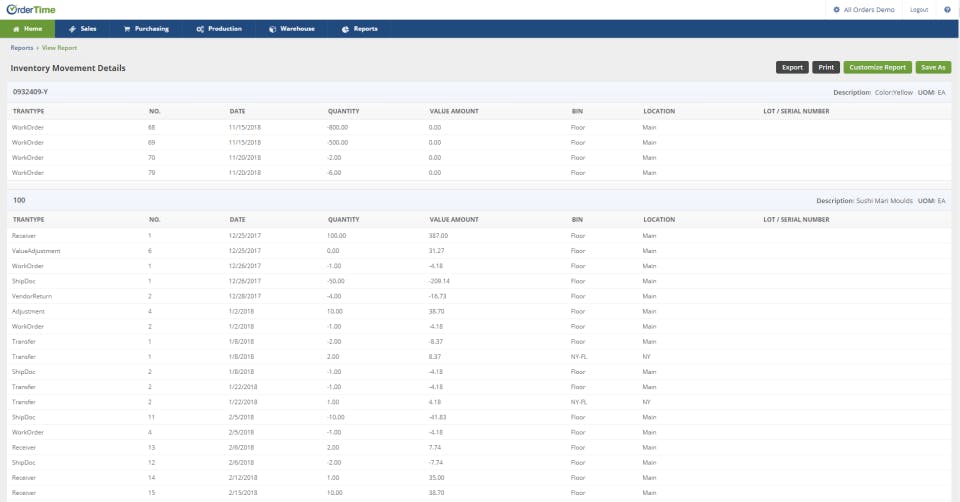
Task: Click the Home house icon
Action: click(x=15, y=29)
